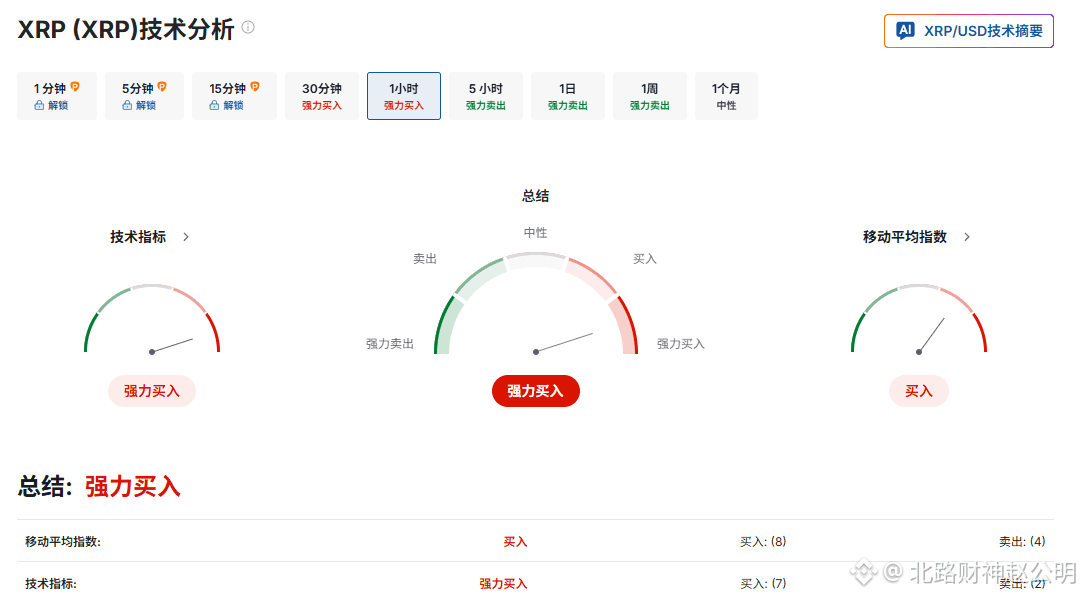Screen dimensions: 1084x598
Task: Click the 移动平均指数: row label
Action: click(x=63, y=542)
